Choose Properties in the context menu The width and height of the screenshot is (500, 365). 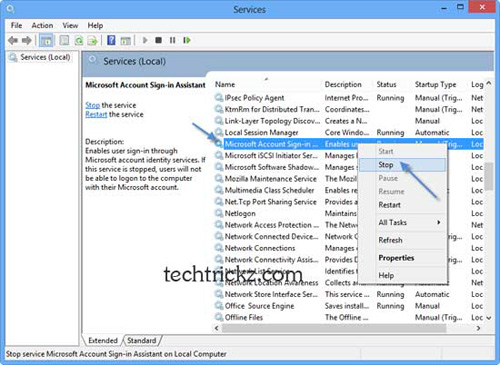point(402,258)
